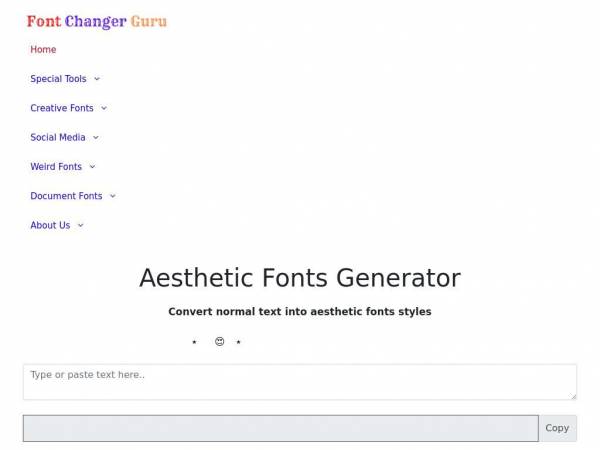This screenshot has height=450, width=600.
Task: Click the 'Convert normal text into aesthetic fonts styles' subtitle
Action: click(300, 311)
